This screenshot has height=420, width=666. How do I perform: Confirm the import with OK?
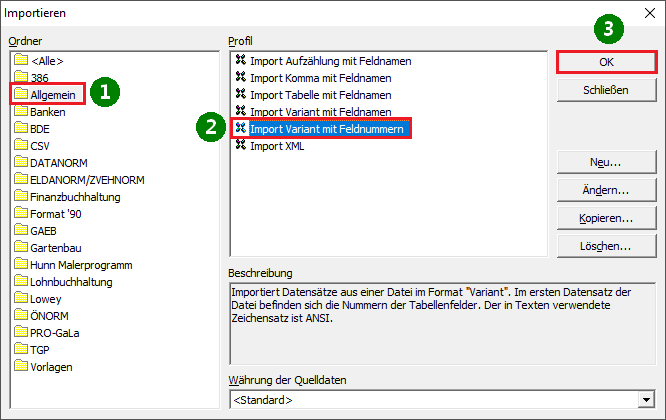(606, 62)
